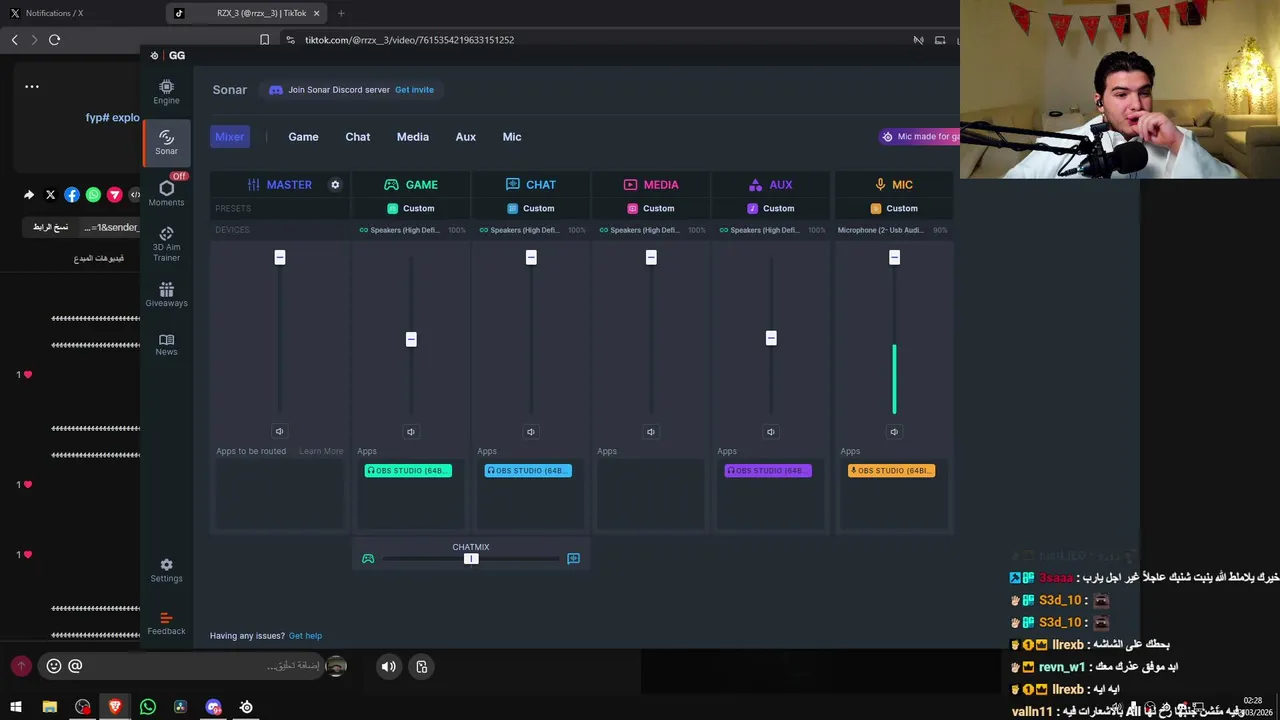Reload the TikTok page

pyautogui.click(x=54, y=40)
